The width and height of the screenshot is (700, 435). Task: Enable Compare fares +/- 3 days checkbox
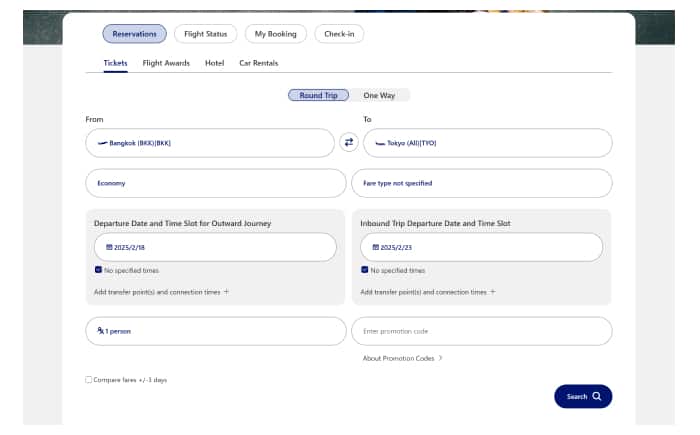coord(89,380)
